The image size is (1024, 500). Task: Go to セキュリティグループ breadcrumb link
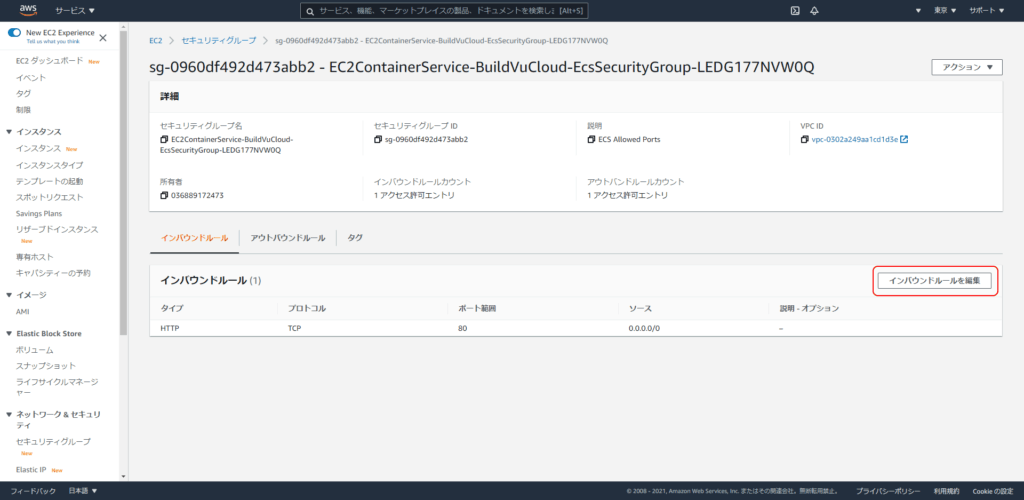[x=218, y=40]
